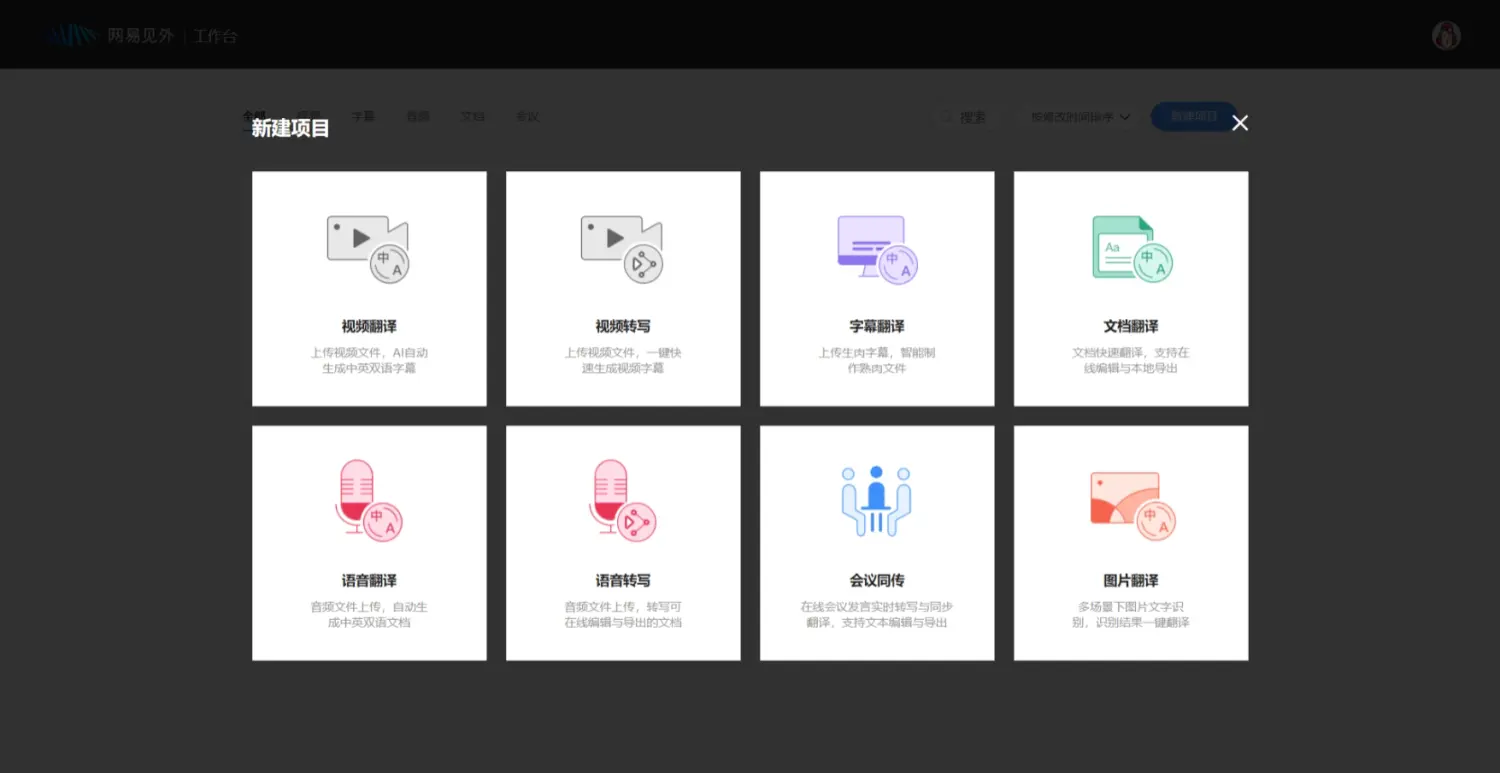The height and width of the screenshot is (773, 1500).
Task: Close the 新建项目 dialog with X
Action: [x=1240, y=123]
